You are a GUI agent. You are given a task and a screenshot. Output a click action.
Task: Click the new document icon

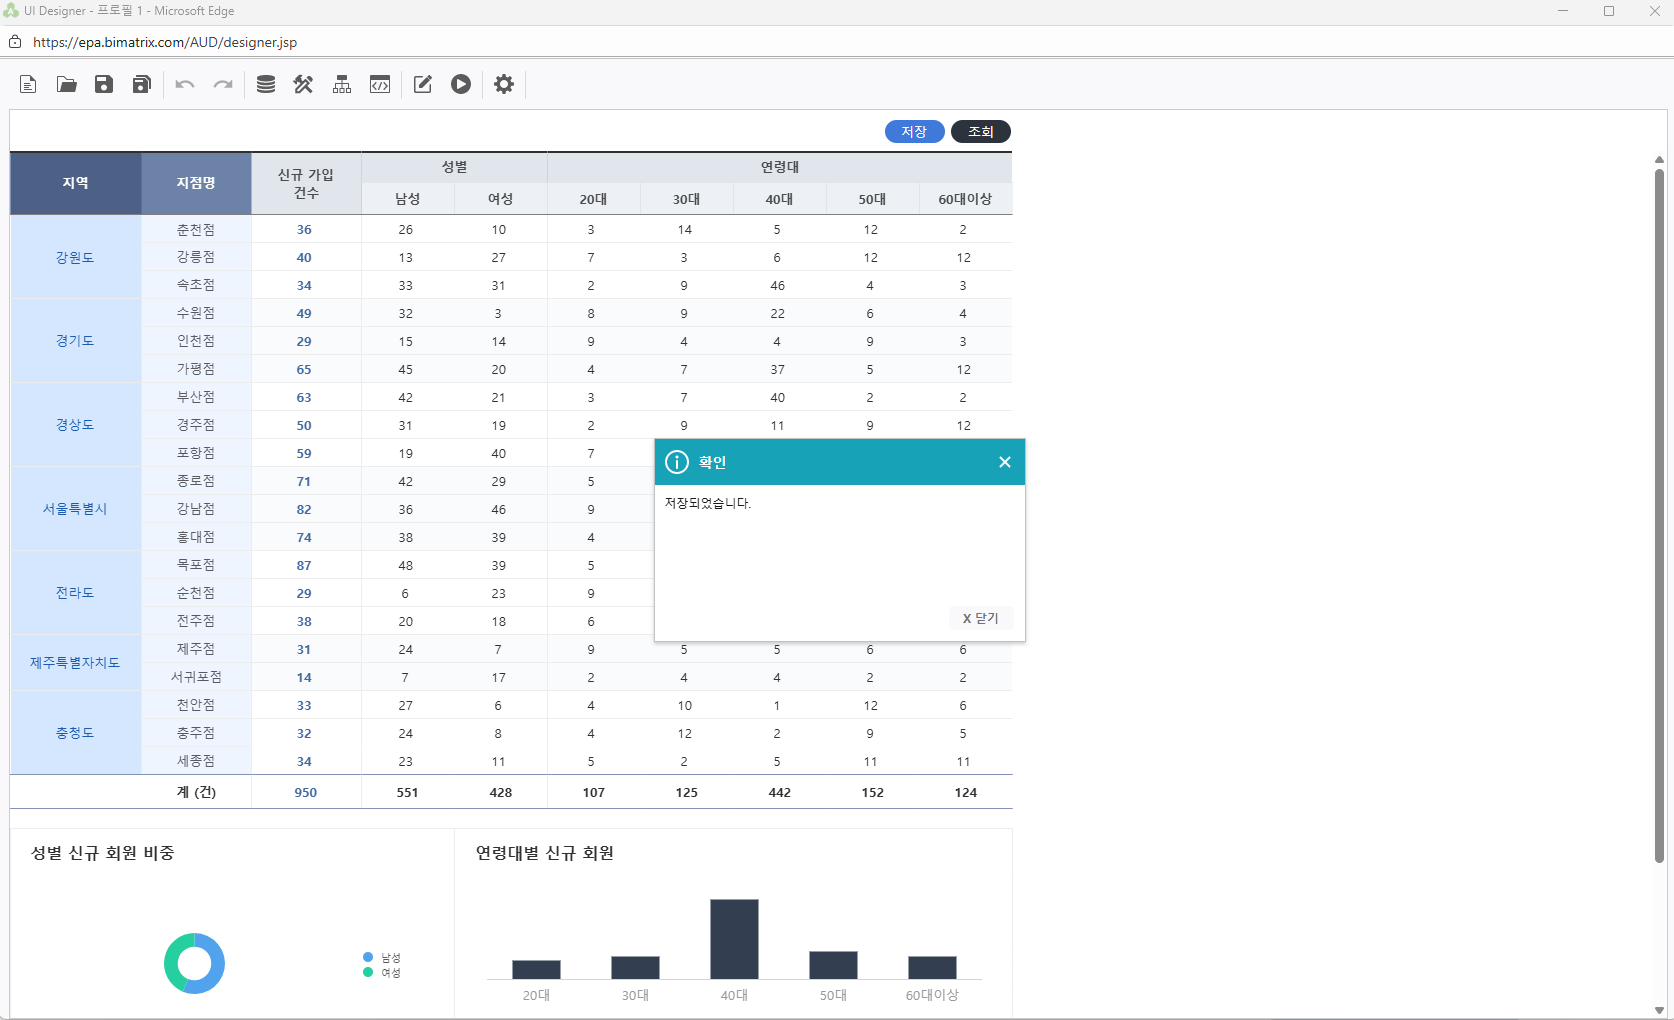pos(28,85)
